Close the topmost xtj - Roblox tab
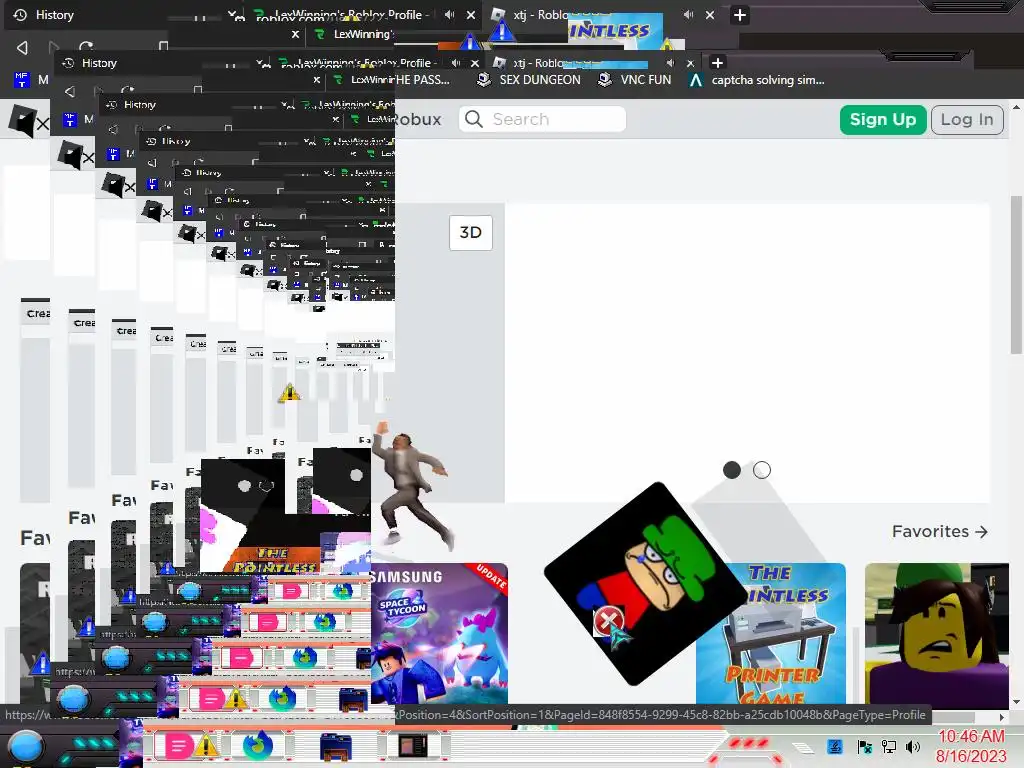The height and width of the screenshot is (768, 1024). 710,15
